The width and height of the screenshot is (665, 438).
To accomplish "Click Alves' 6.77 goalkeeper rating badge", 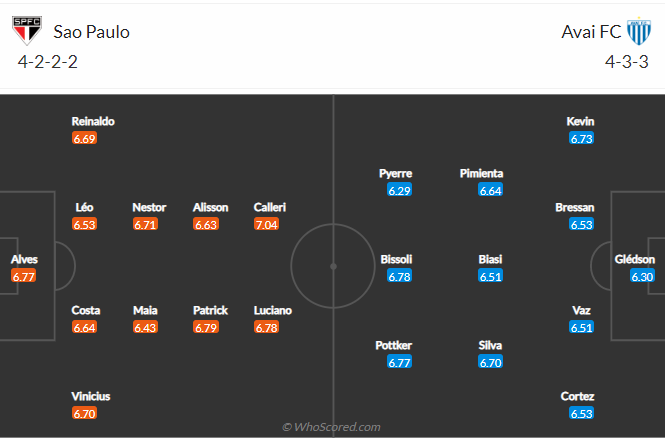I will 23,276.
